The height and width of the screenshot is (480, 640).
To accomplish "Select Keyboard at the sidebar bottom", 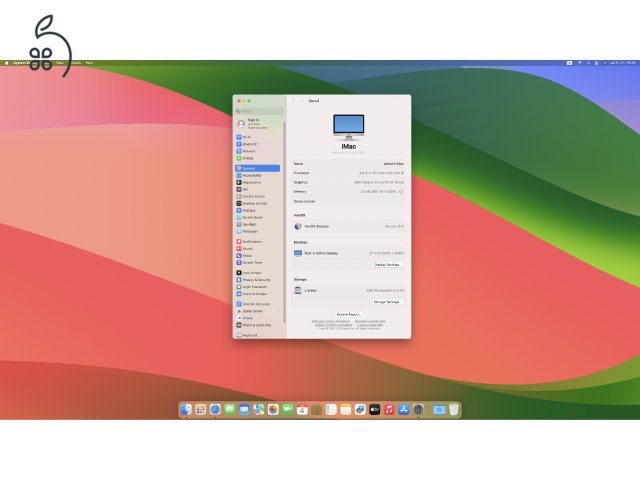I will pyautogui.click(x=258, y=335).
